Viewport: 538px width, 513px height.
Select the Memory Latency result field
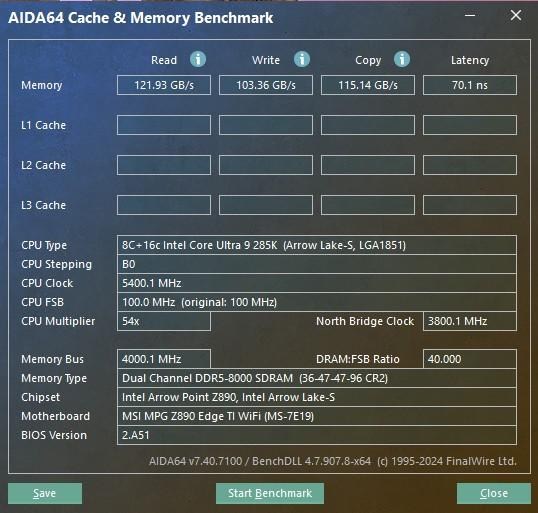pos(470,85)
